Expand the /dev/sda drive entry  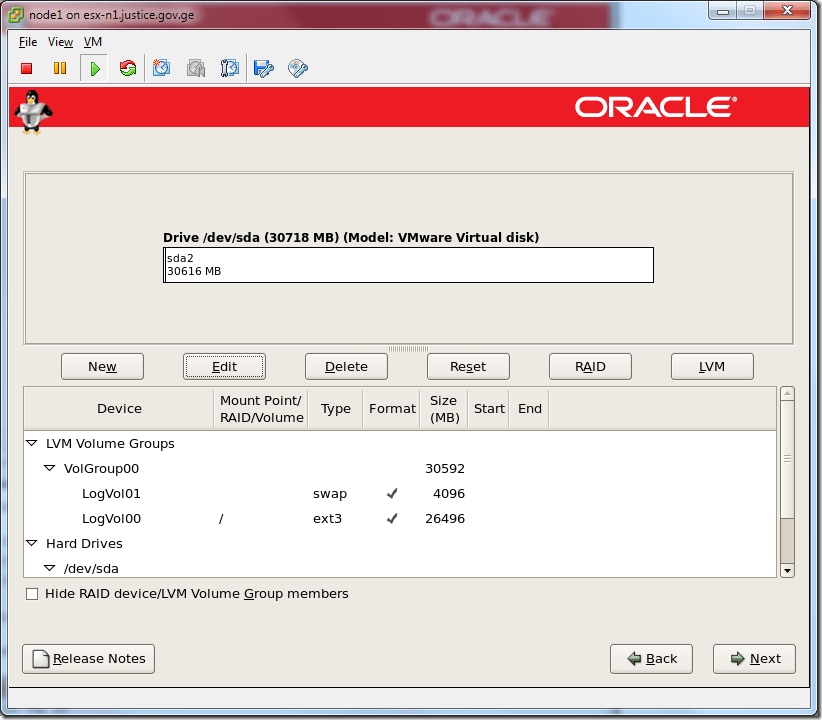48,568
